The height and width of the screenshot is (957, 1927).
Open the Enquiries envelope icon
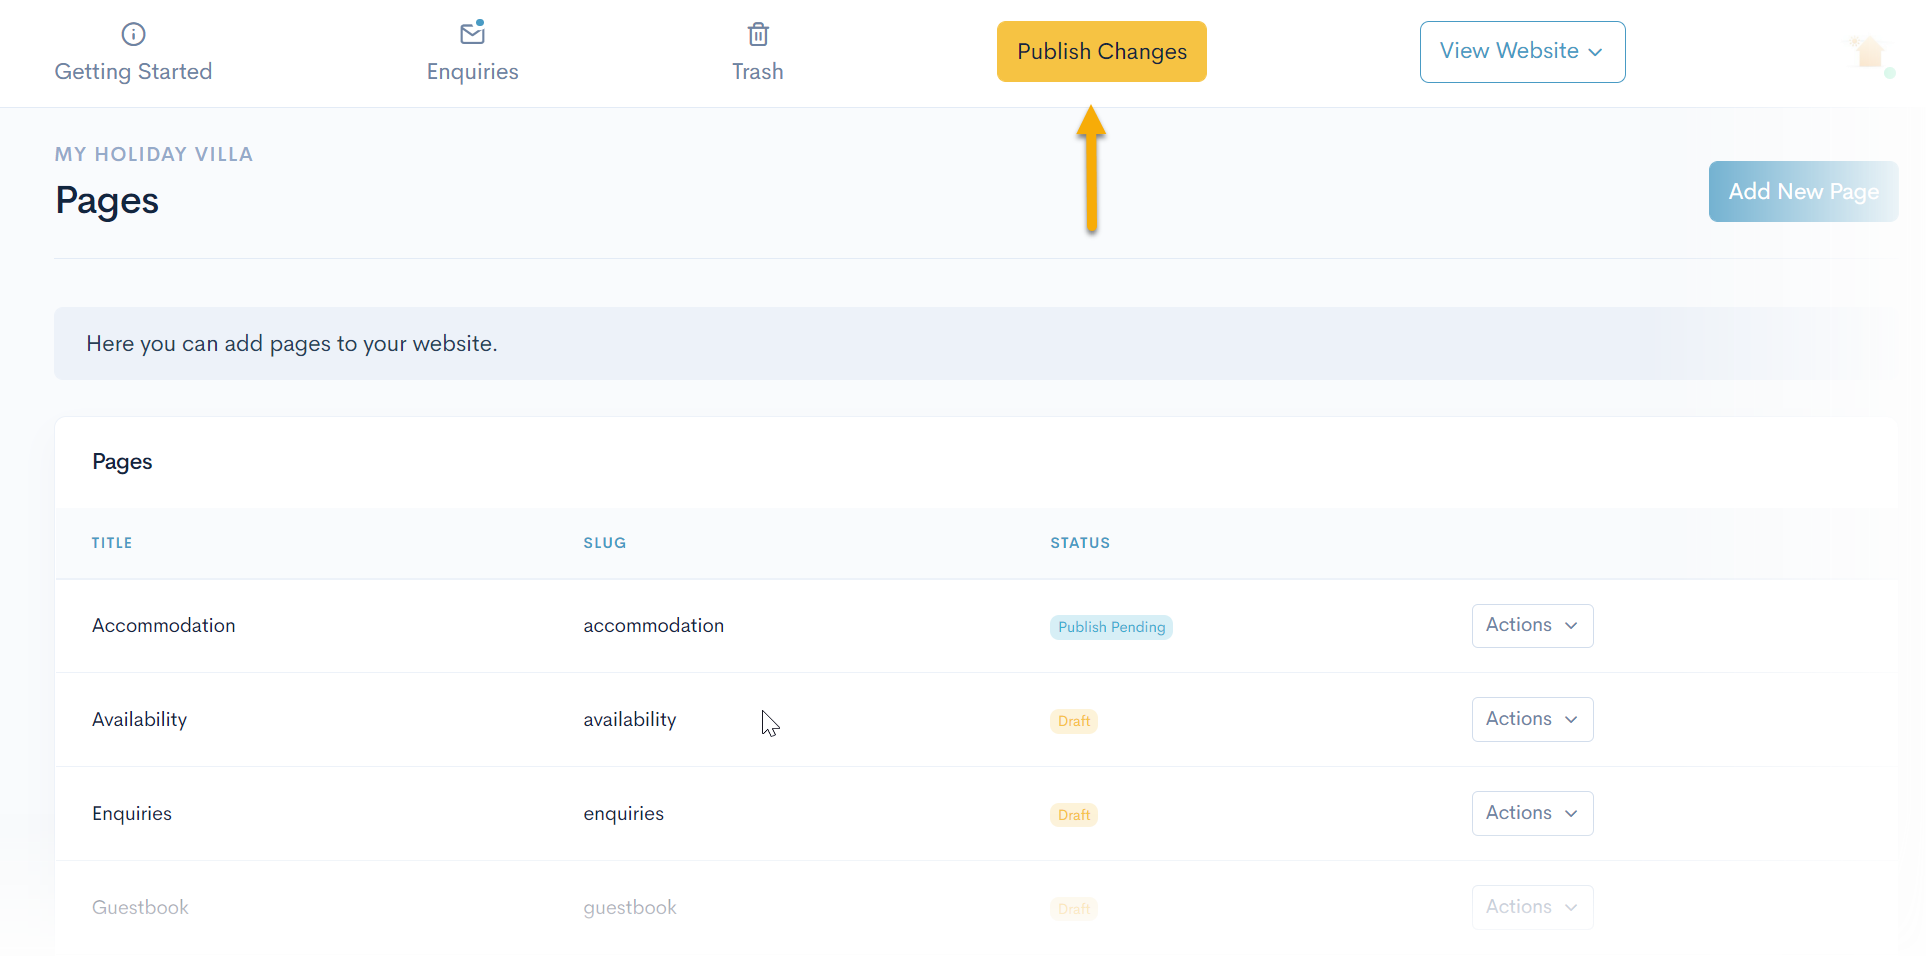(x=472, y=34)
